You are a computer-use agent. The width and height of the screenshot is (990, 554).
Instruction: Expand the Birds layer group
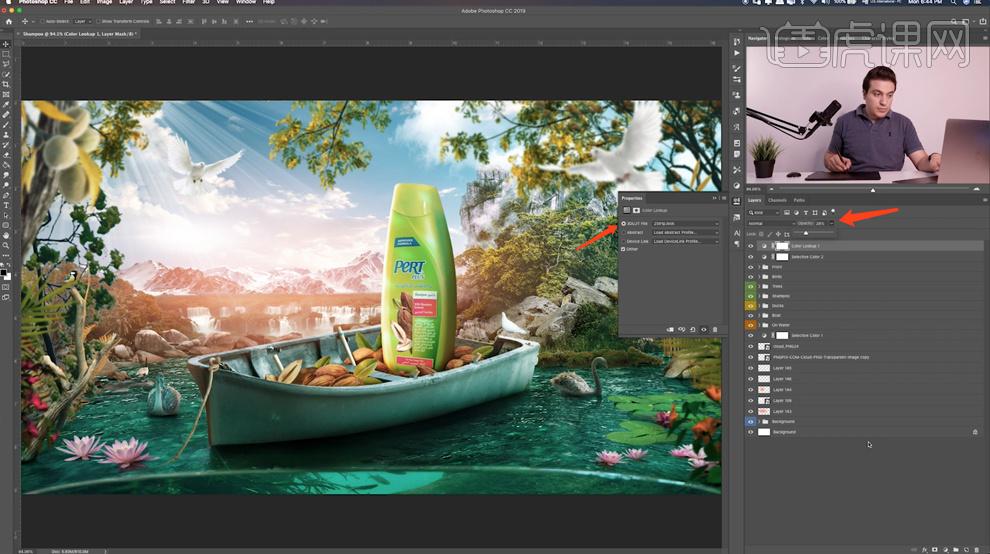(759, 277)
